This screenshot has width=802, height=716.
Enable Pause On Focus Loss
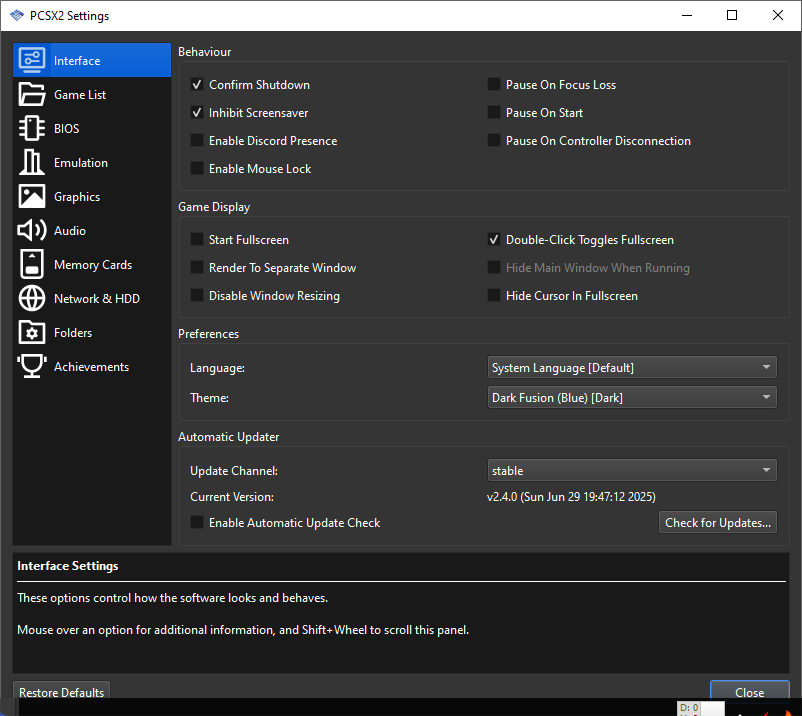(494, 85)
